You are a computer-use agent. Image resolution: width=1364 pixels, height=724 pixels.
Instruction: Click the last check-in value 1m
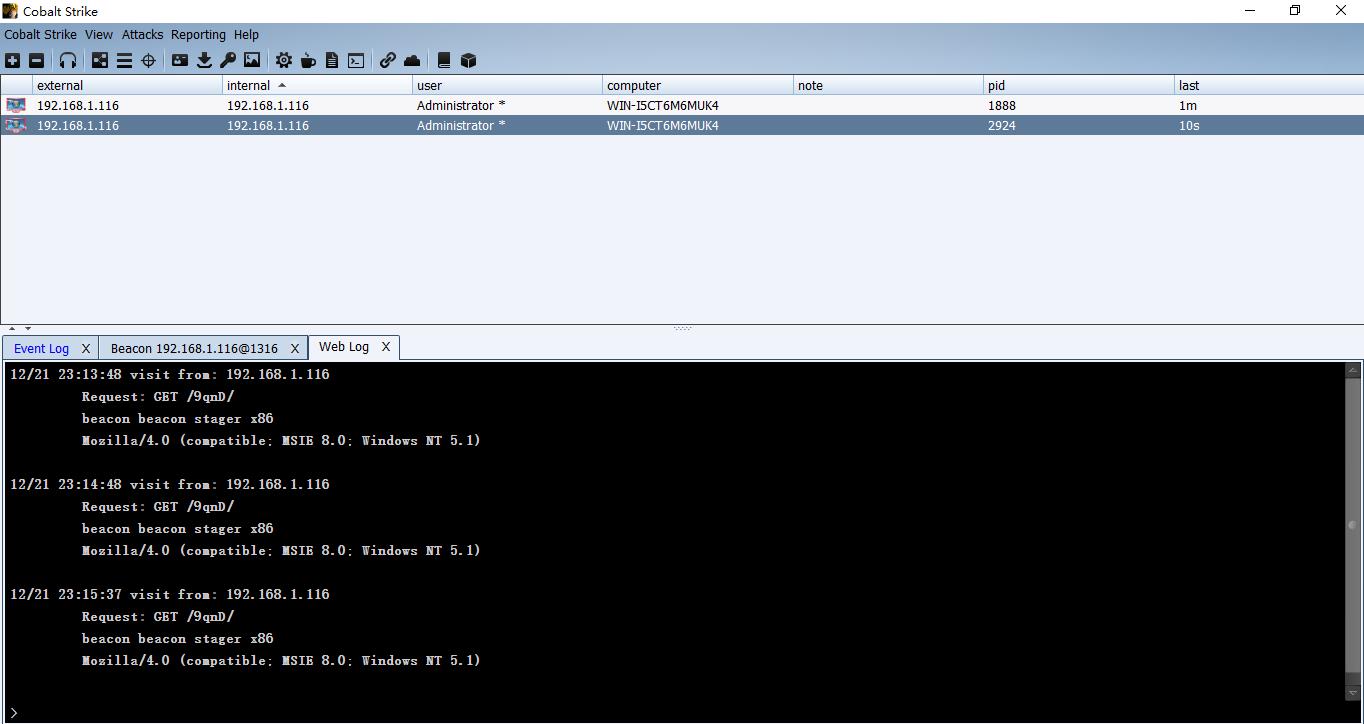coord(1188,105)
